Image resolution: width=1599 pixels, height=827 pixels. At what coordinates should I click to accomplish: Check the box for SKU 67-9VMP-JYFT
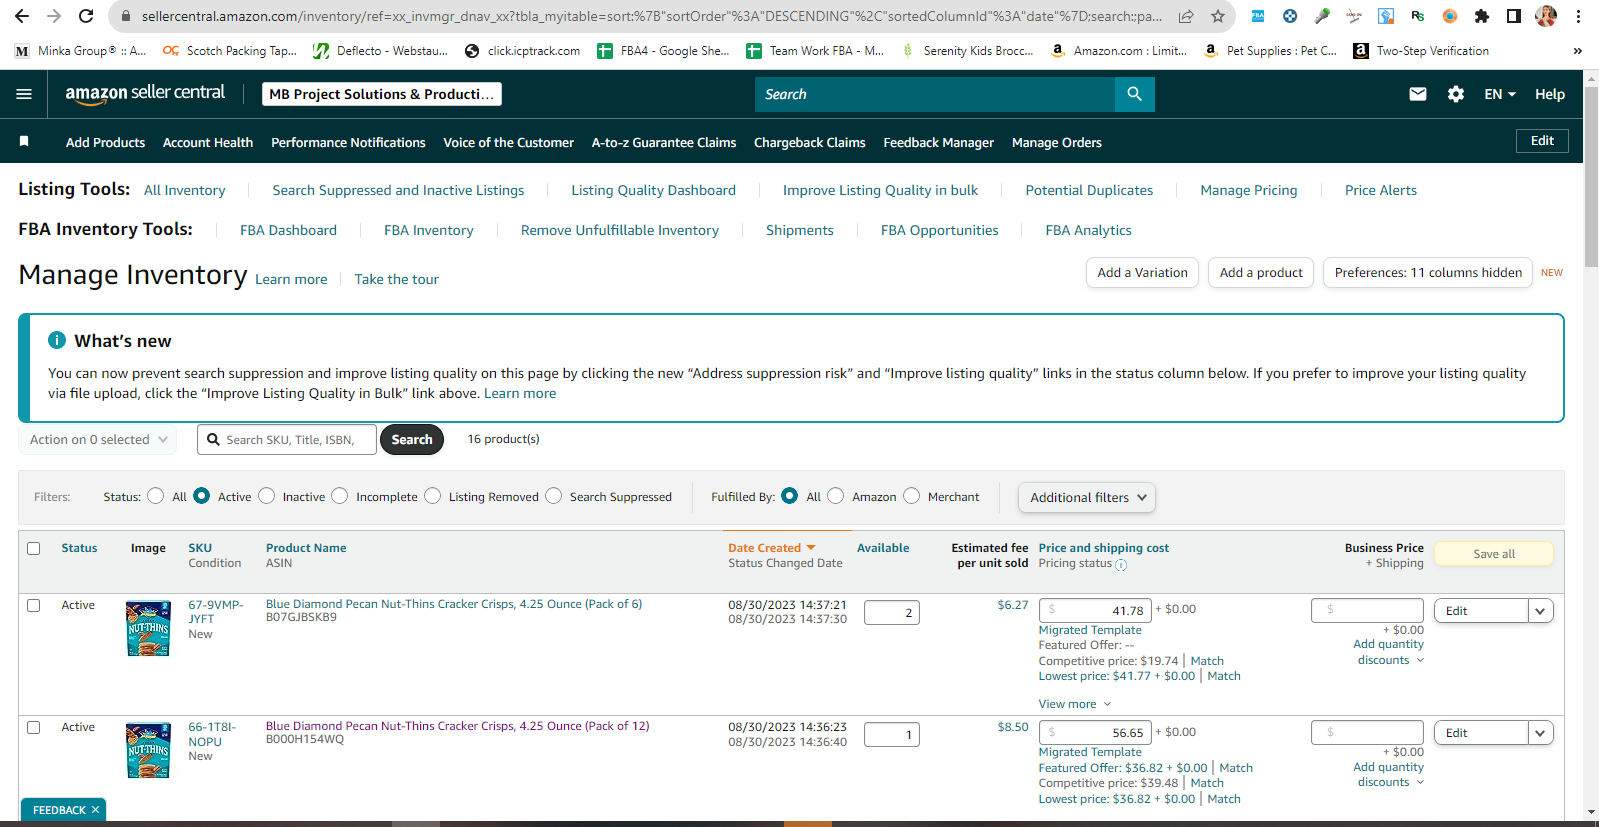point(34,606)
